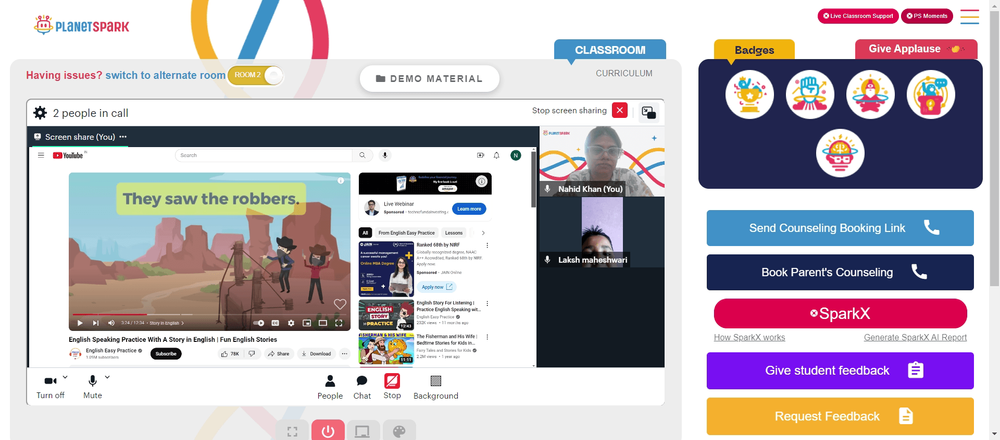The height and width of the screenshot is (440, 1000).
Task: Open Background effects
Action: coord(436,386)
